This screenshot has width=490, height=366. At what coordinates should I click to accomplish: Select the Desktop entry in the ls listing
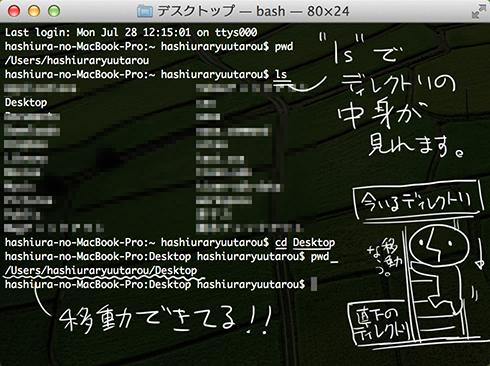26,102
